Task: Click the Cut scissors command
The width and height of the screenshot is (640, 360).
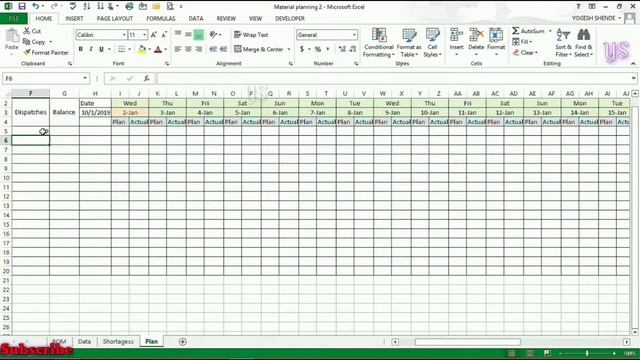Action: tap(32, 31)
